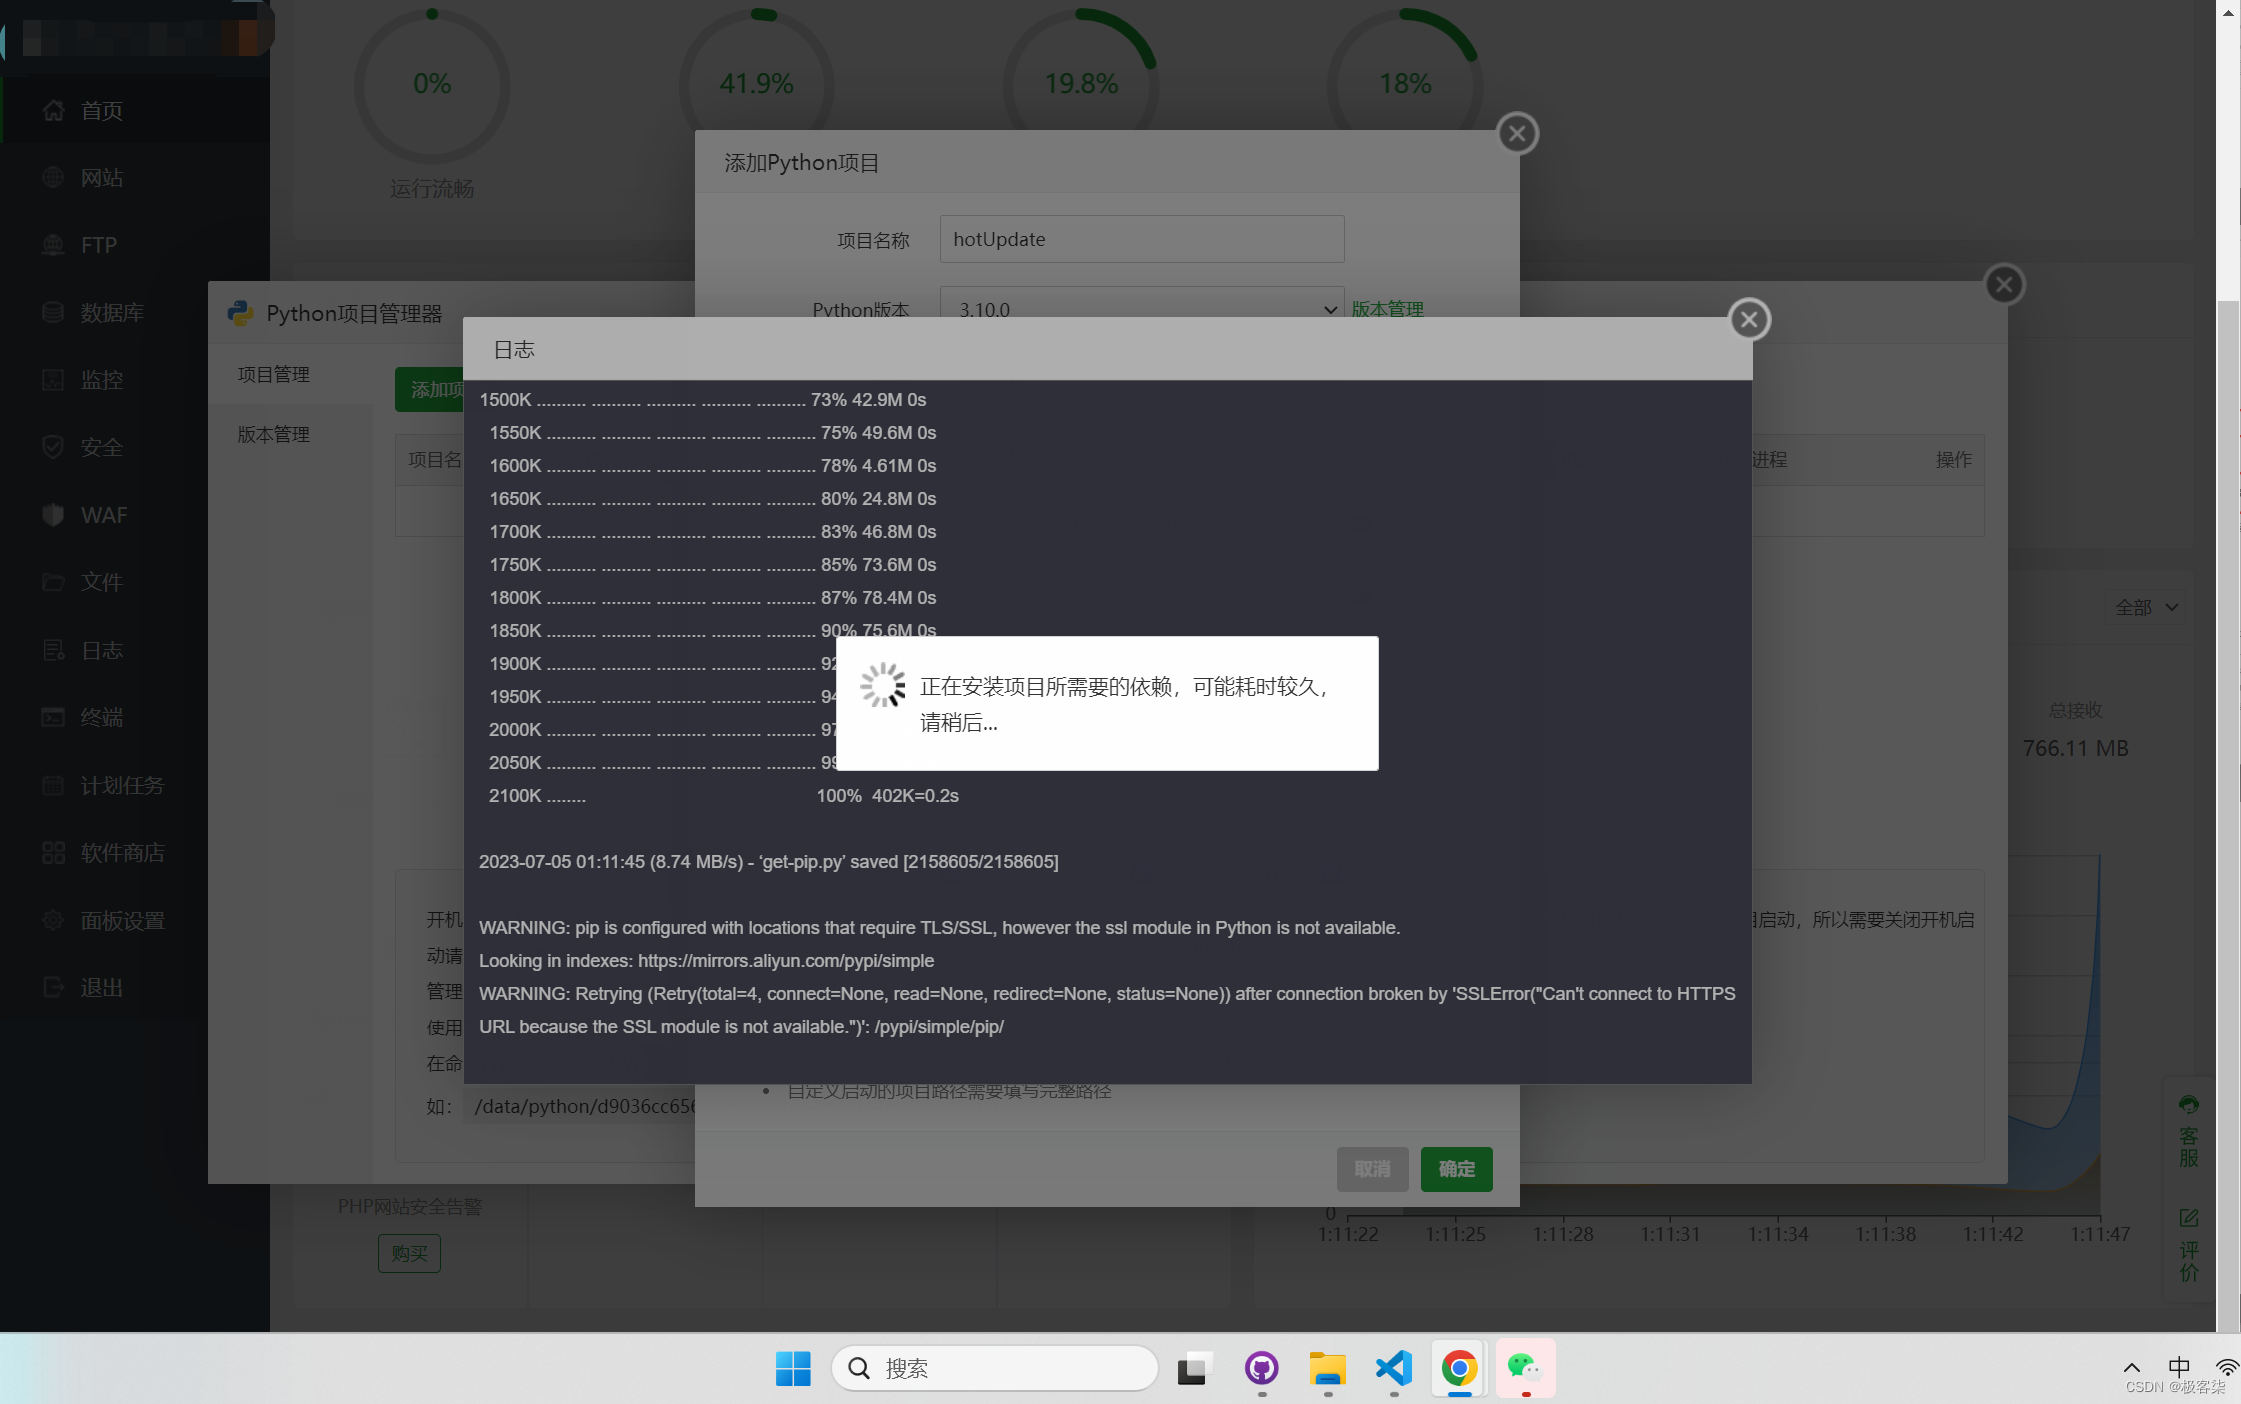Close the Python项目管理器 window

[2004, 285]
